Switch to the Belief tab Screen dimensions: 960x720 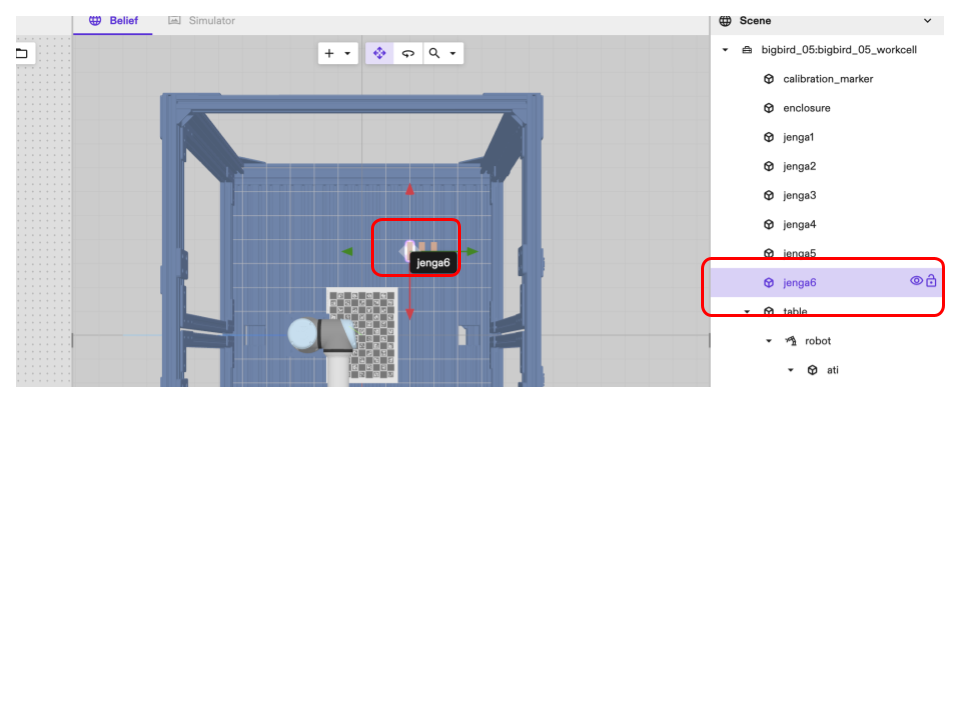(x=113, y=20)
